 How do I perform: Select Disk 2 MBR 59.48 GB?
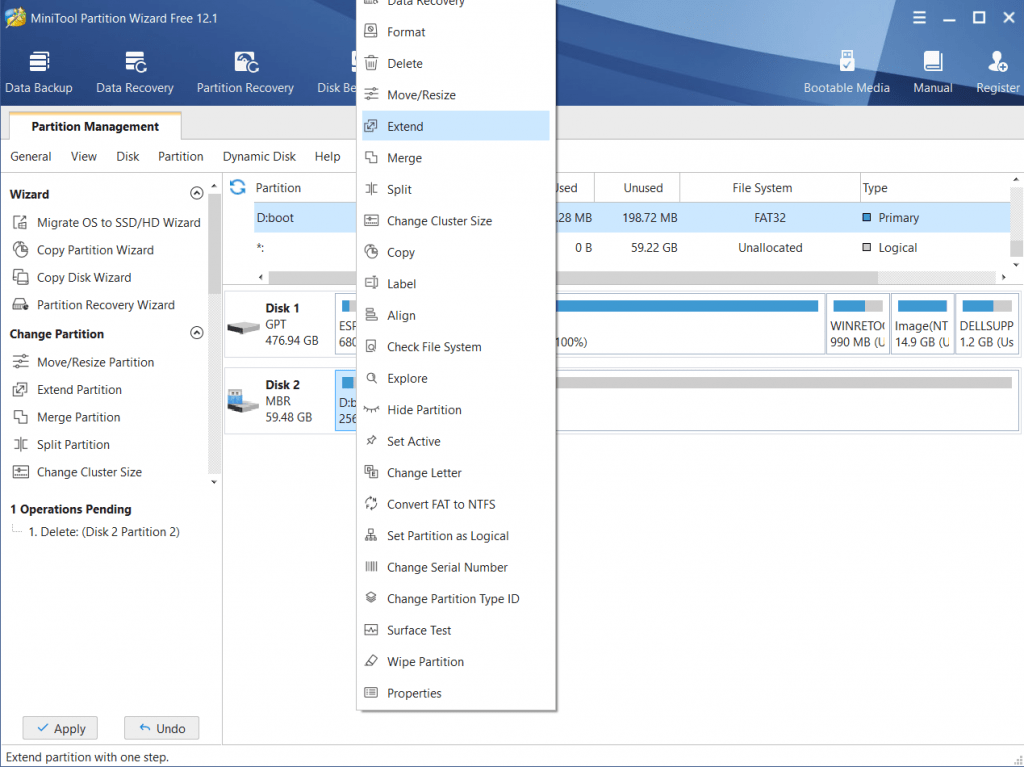click(279, 400)
